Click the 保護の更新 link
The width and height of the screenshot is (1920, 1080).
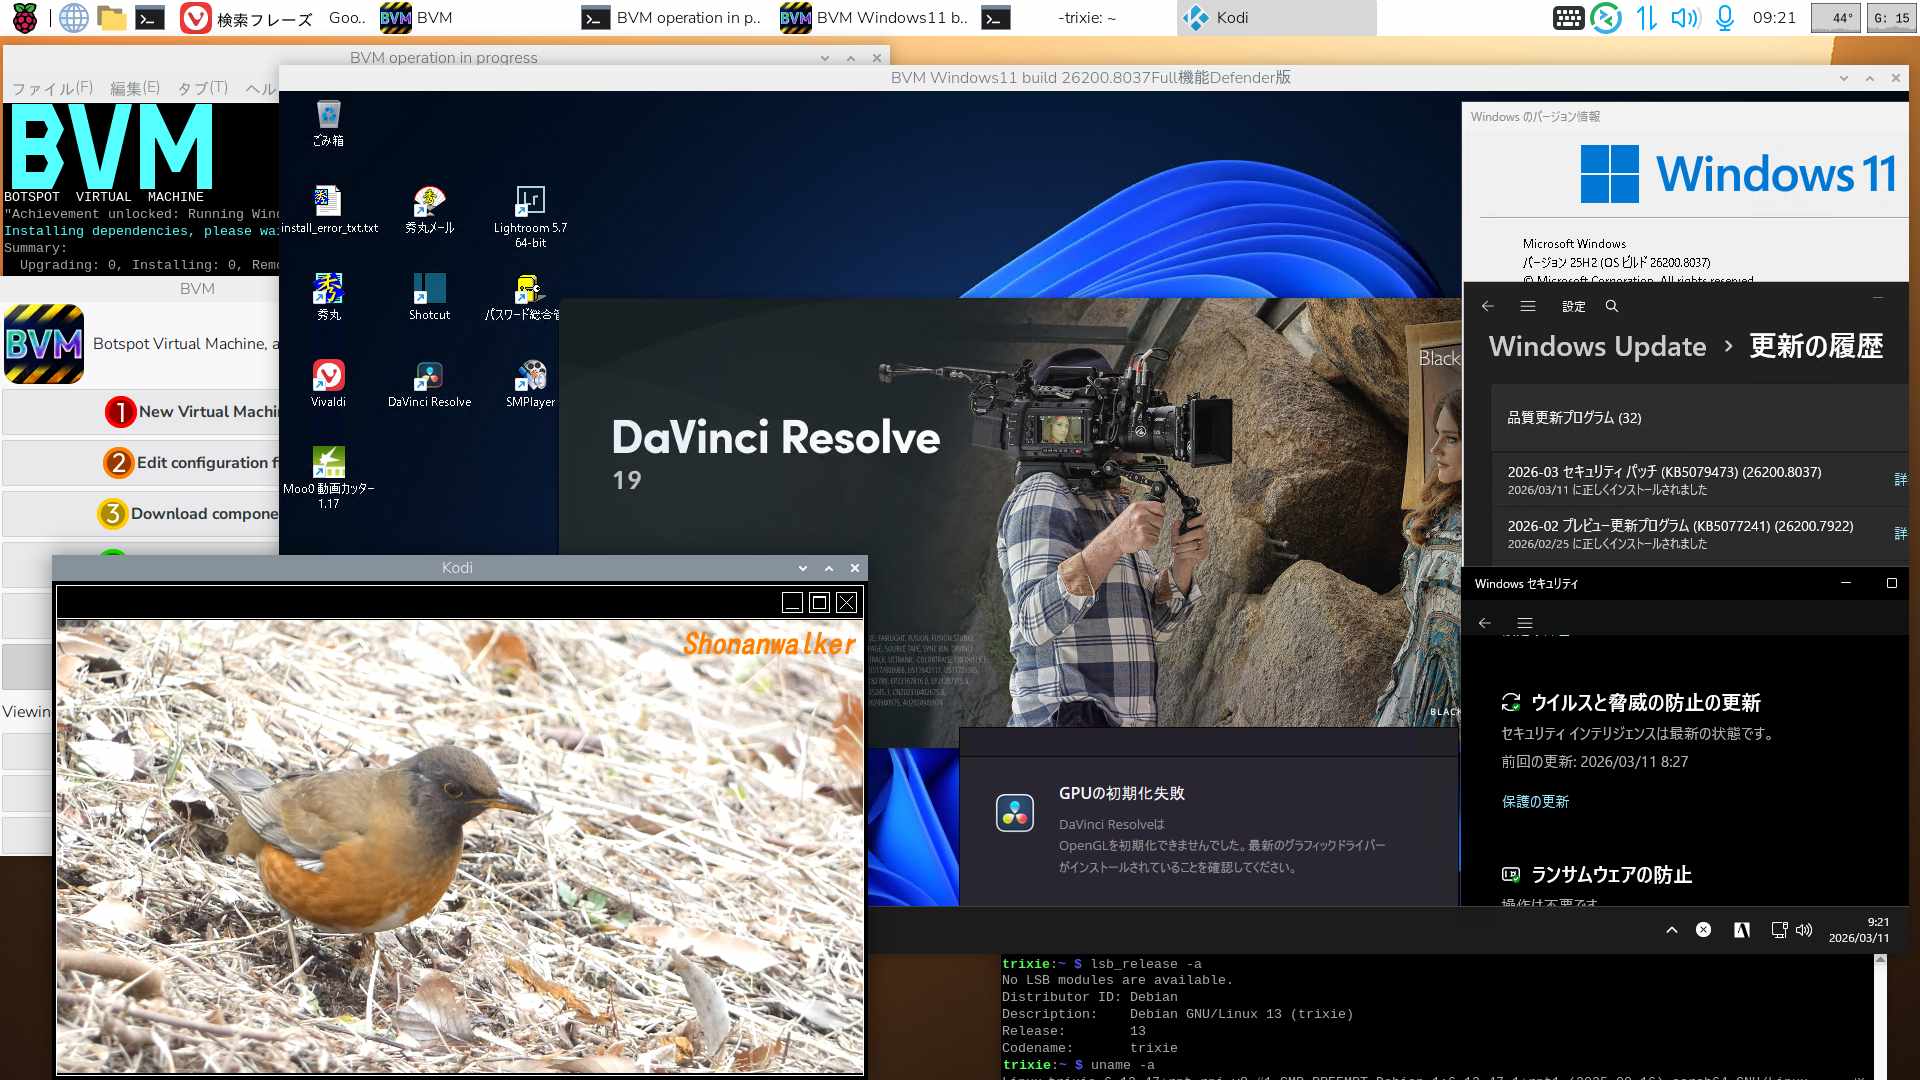click(1535, 801)
